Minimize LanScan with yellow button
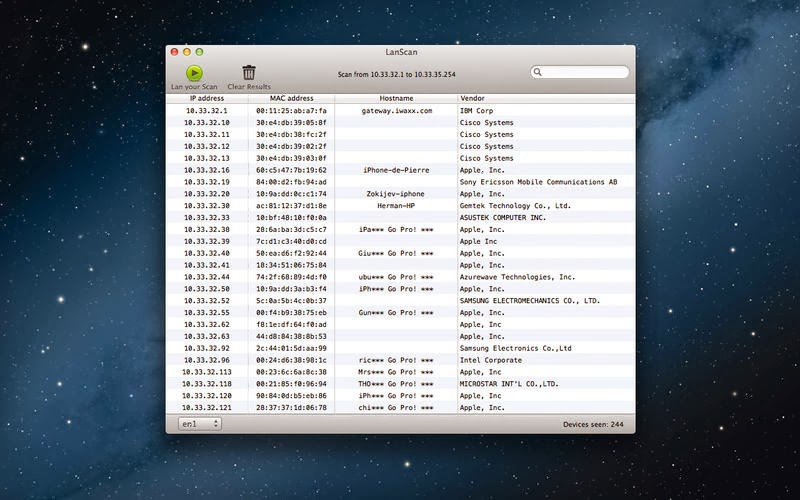Screen dimensions: 800x500 (187, 52)
